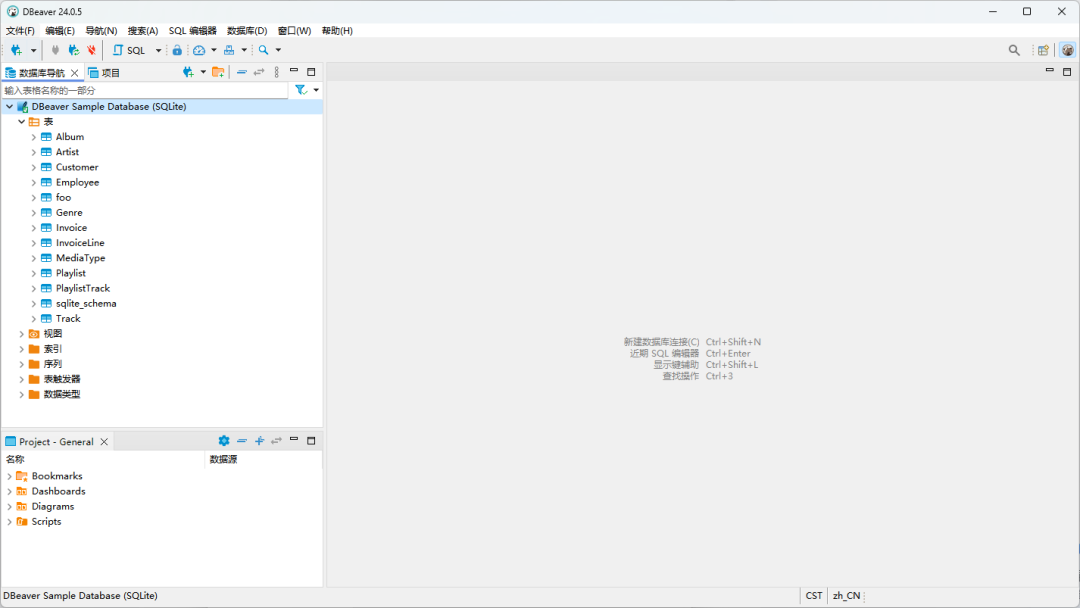The image size is (1080, 608).
Task: Click the new database connection plug icon in the main toolbar
Action: (17, 50)
